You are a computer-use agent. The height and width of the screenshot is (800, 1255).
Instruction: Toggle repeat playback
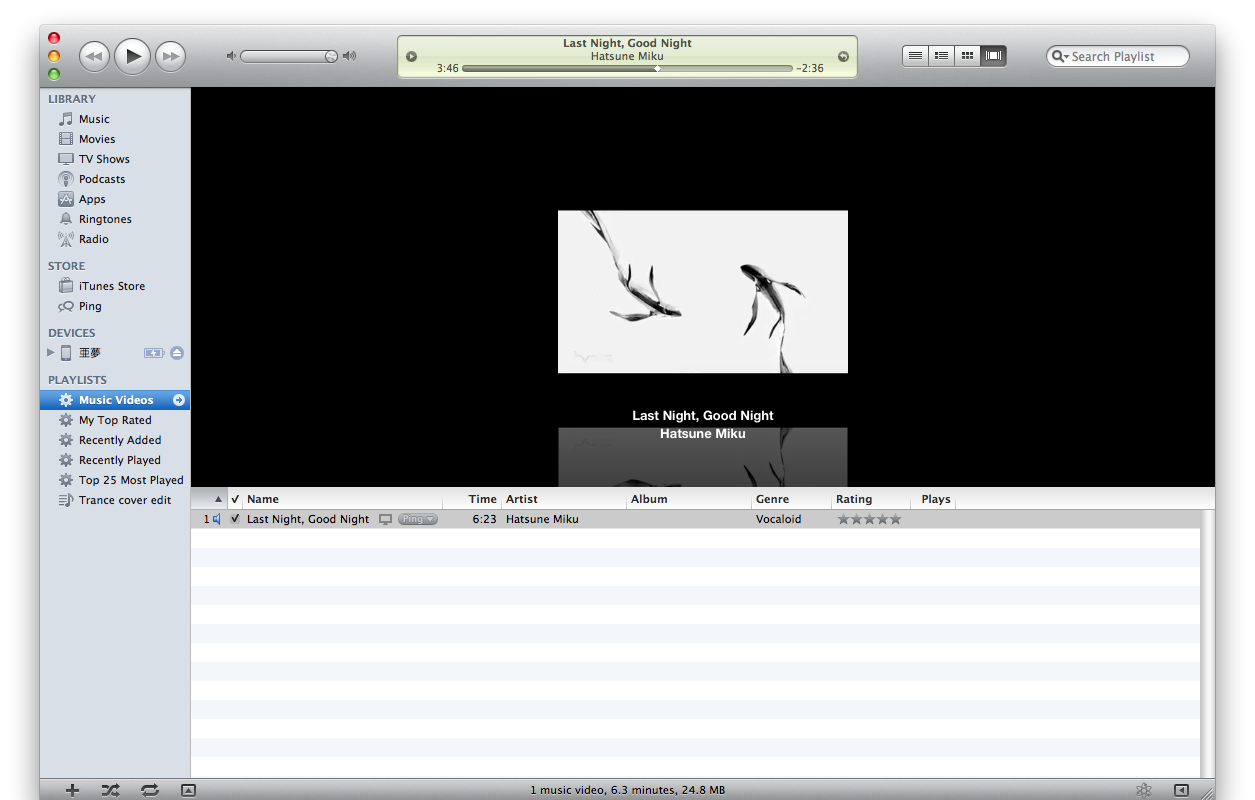point(150,790)
